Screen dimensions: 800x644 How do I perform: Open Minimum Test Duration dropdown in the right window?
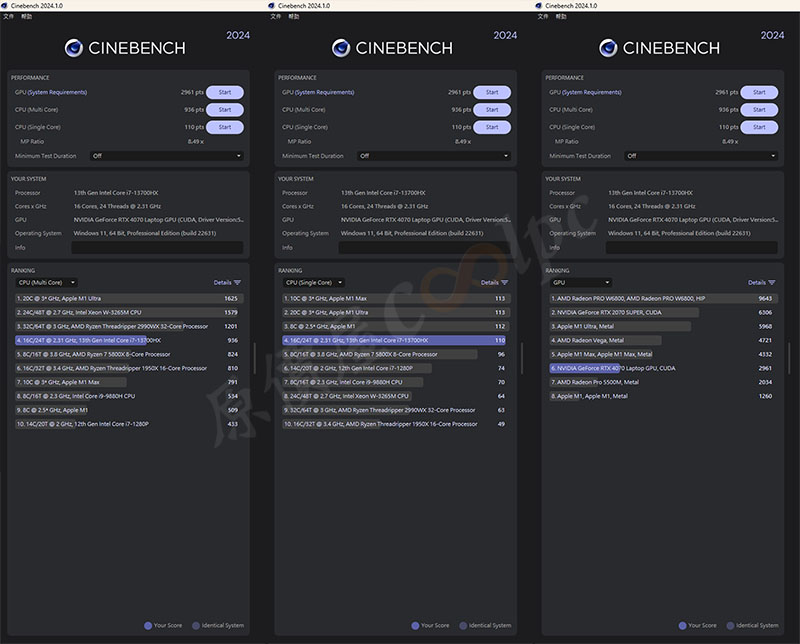(701, 156)
